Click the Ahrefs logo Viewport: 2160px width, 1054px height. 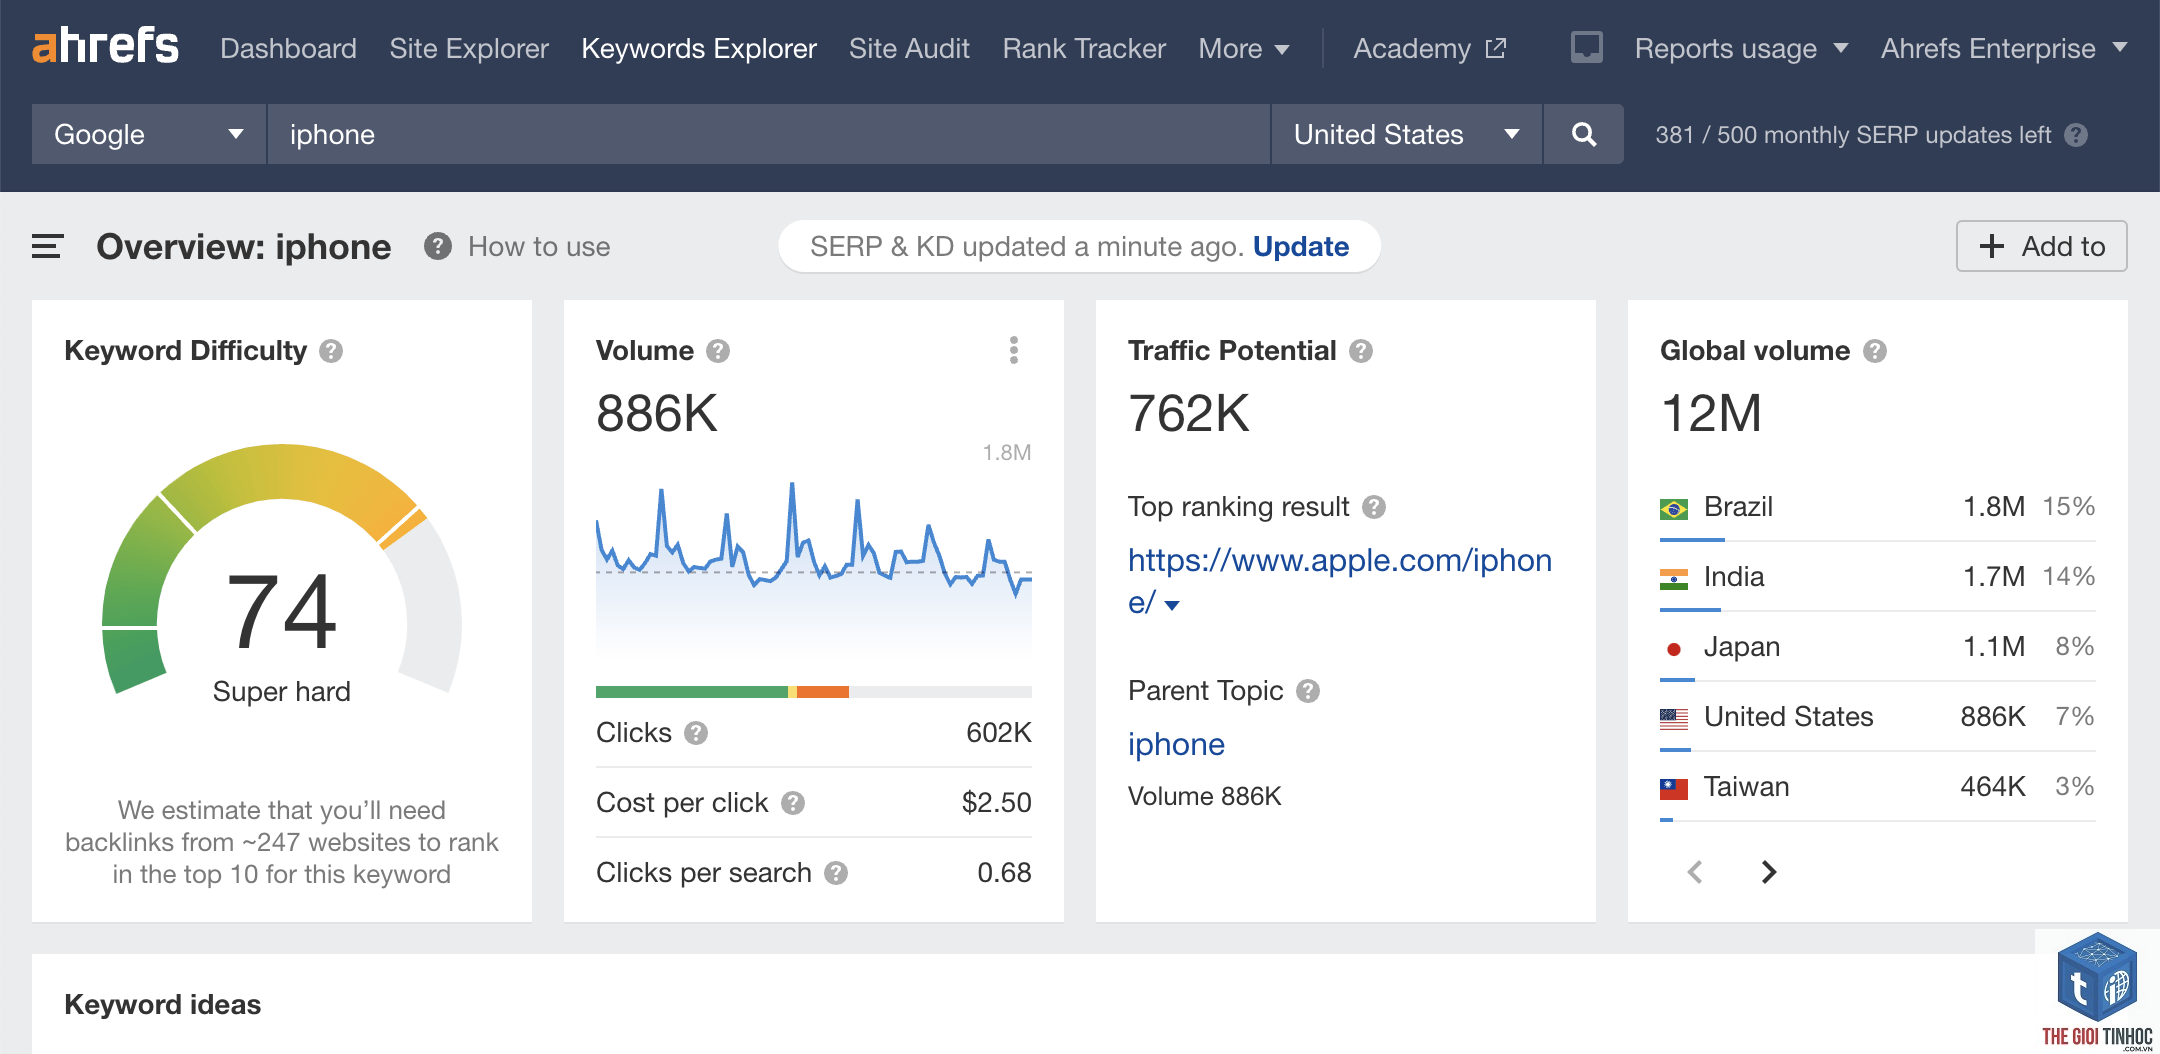click(x=105, y=46)
